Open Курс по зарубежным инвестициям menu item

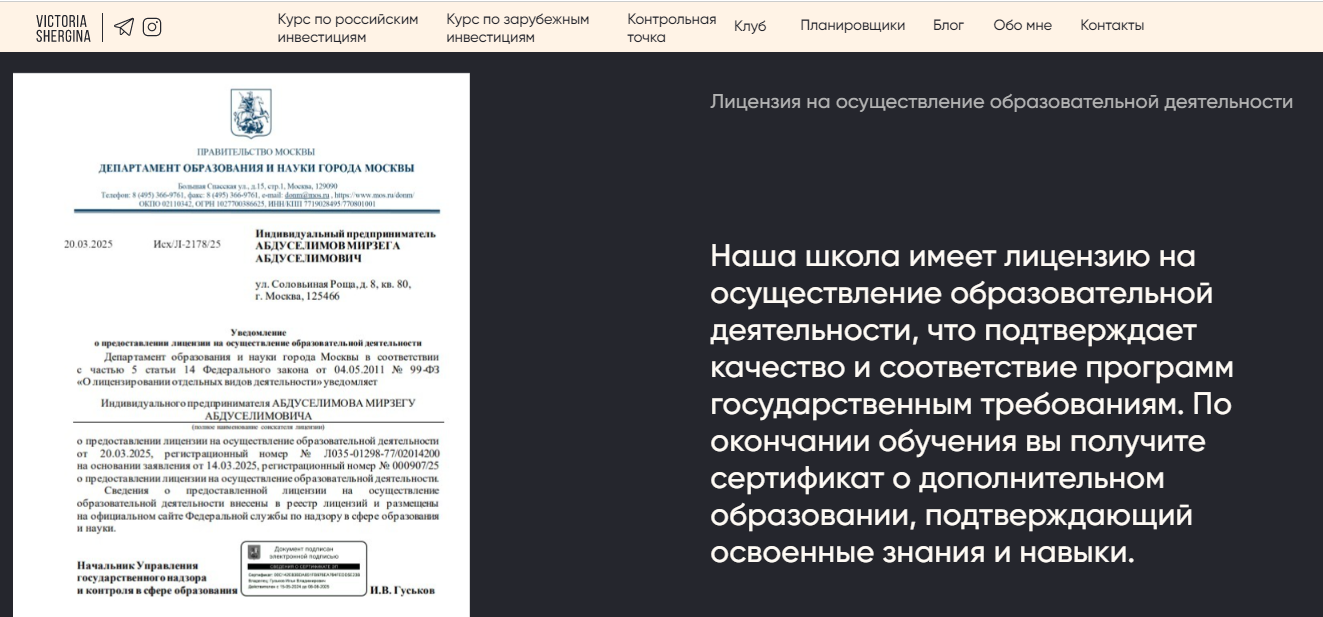(518, 28)
